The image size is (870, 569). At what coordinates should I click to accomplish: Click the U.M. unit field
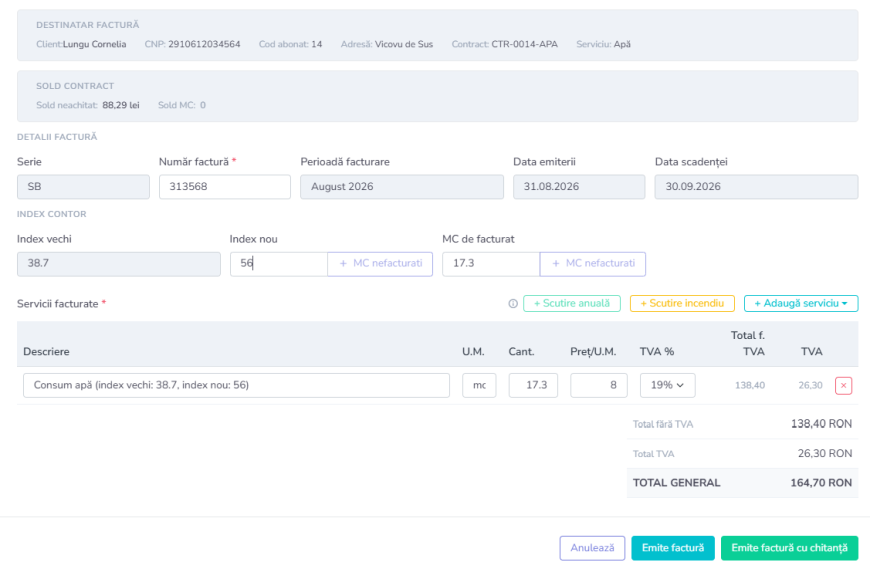[479, 385]
